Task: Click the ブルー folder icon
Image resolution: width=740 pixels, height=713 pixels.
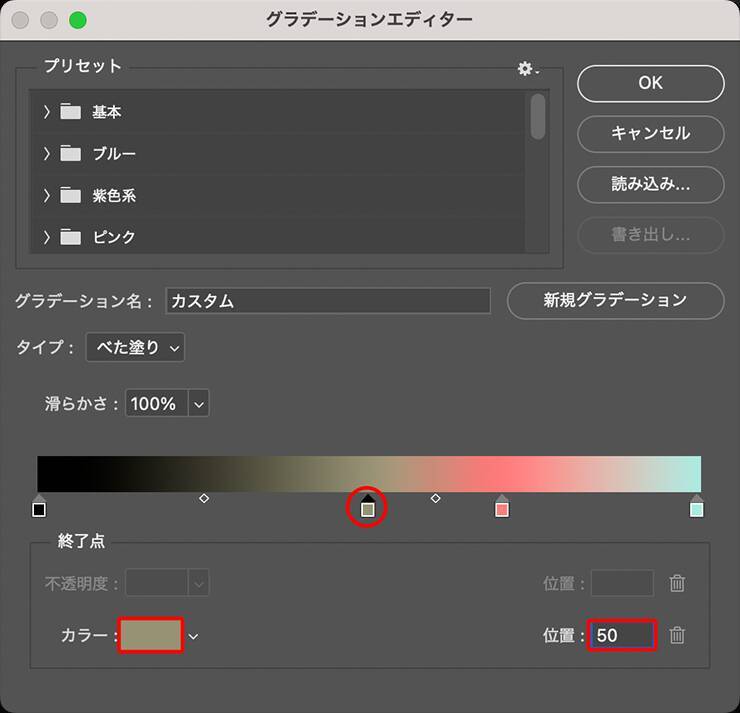Action: (x=70, y=153)
